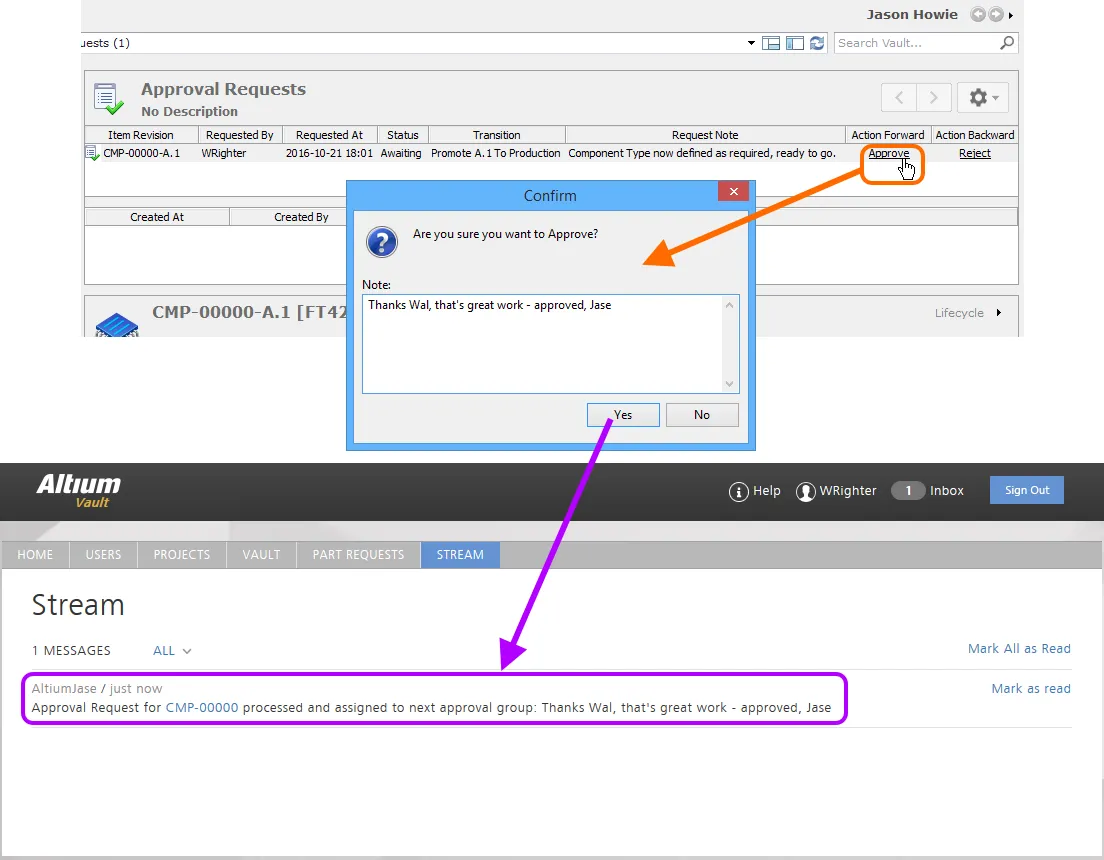The width and height of the screenshot is (1104, 860).
Task: Click the Reject link in the request row
Action: pos(974,153)
